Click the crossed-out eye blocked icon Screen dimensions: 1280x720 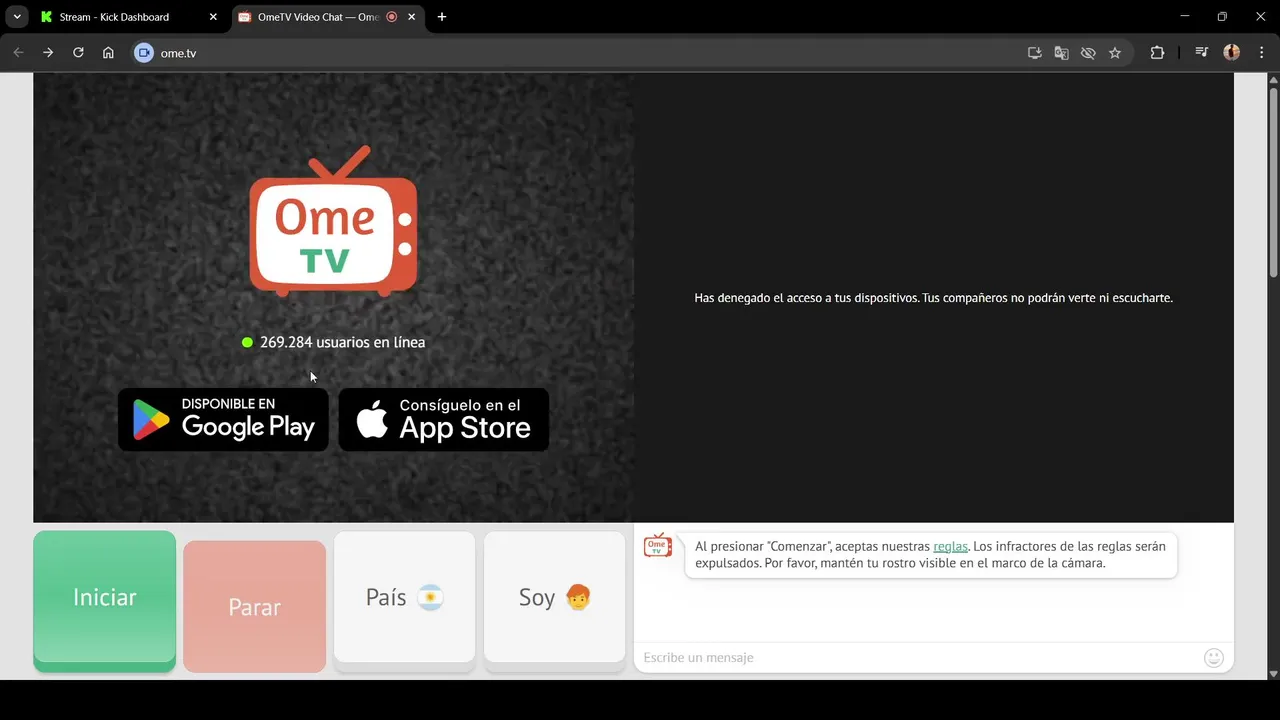point(1088,53)
